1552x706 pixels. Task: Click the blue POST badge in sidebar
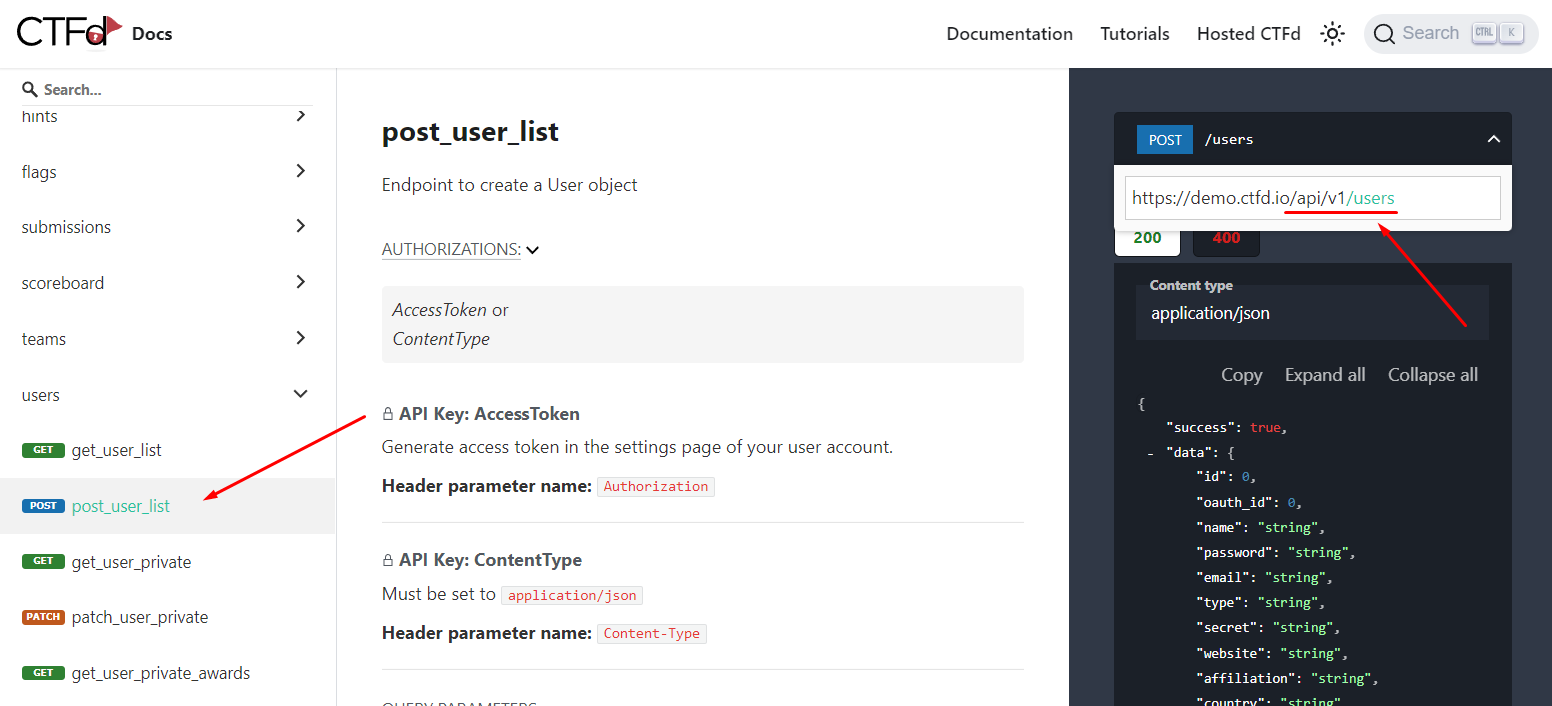pyautogui.click(x=43, y=506)
